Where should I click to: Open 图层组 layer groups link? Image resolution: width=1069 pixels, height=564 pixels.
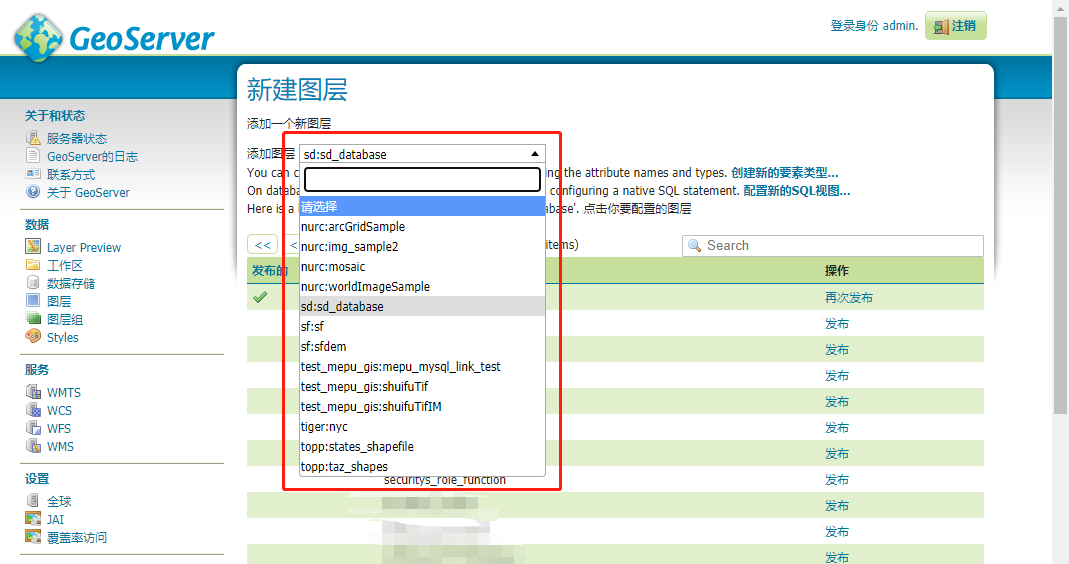(x=65, y=319)
